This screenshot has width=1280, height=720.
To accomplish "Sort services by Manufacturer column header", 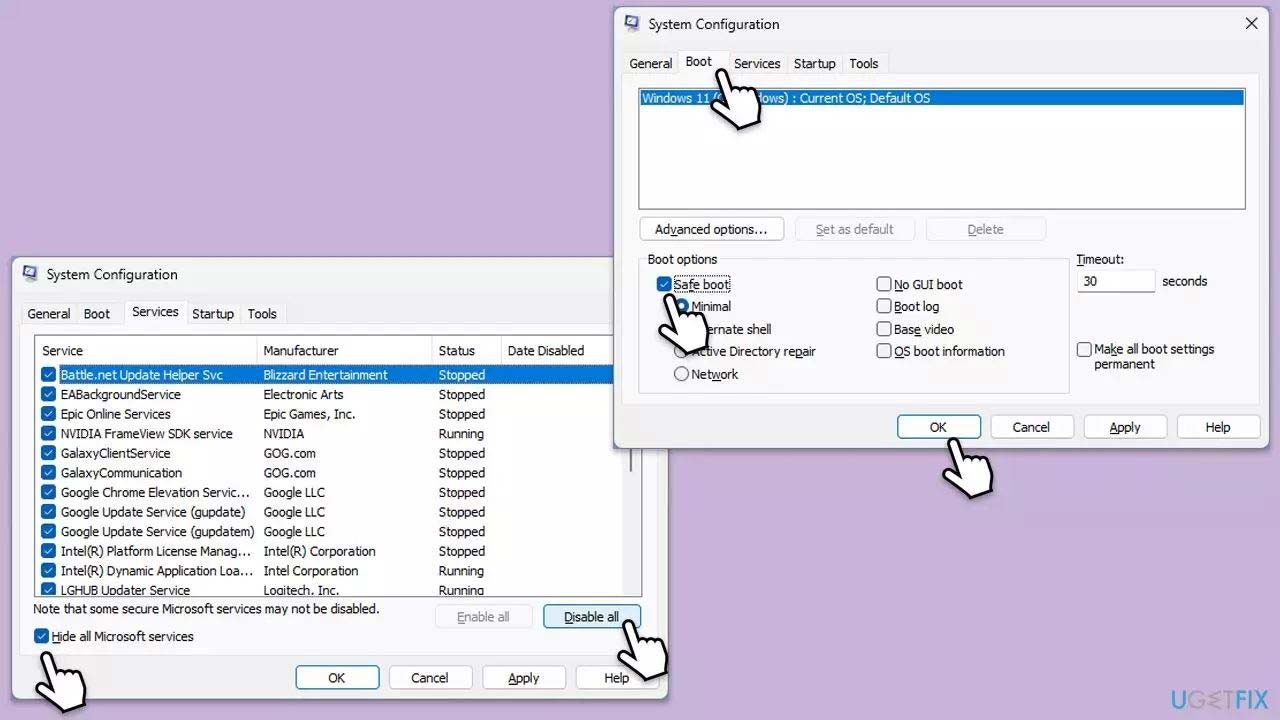I will click(x=345, y=351).
